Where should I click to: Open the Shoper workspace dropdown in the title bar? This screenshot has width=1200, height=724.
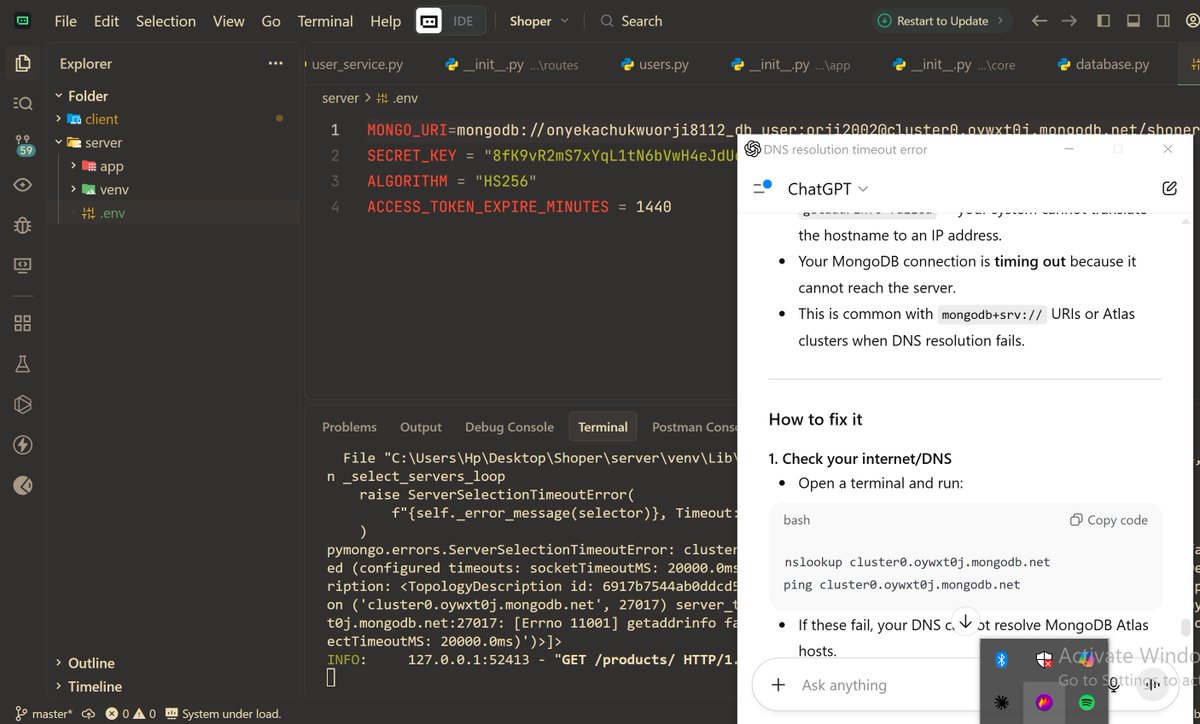[x=538, y=20]
